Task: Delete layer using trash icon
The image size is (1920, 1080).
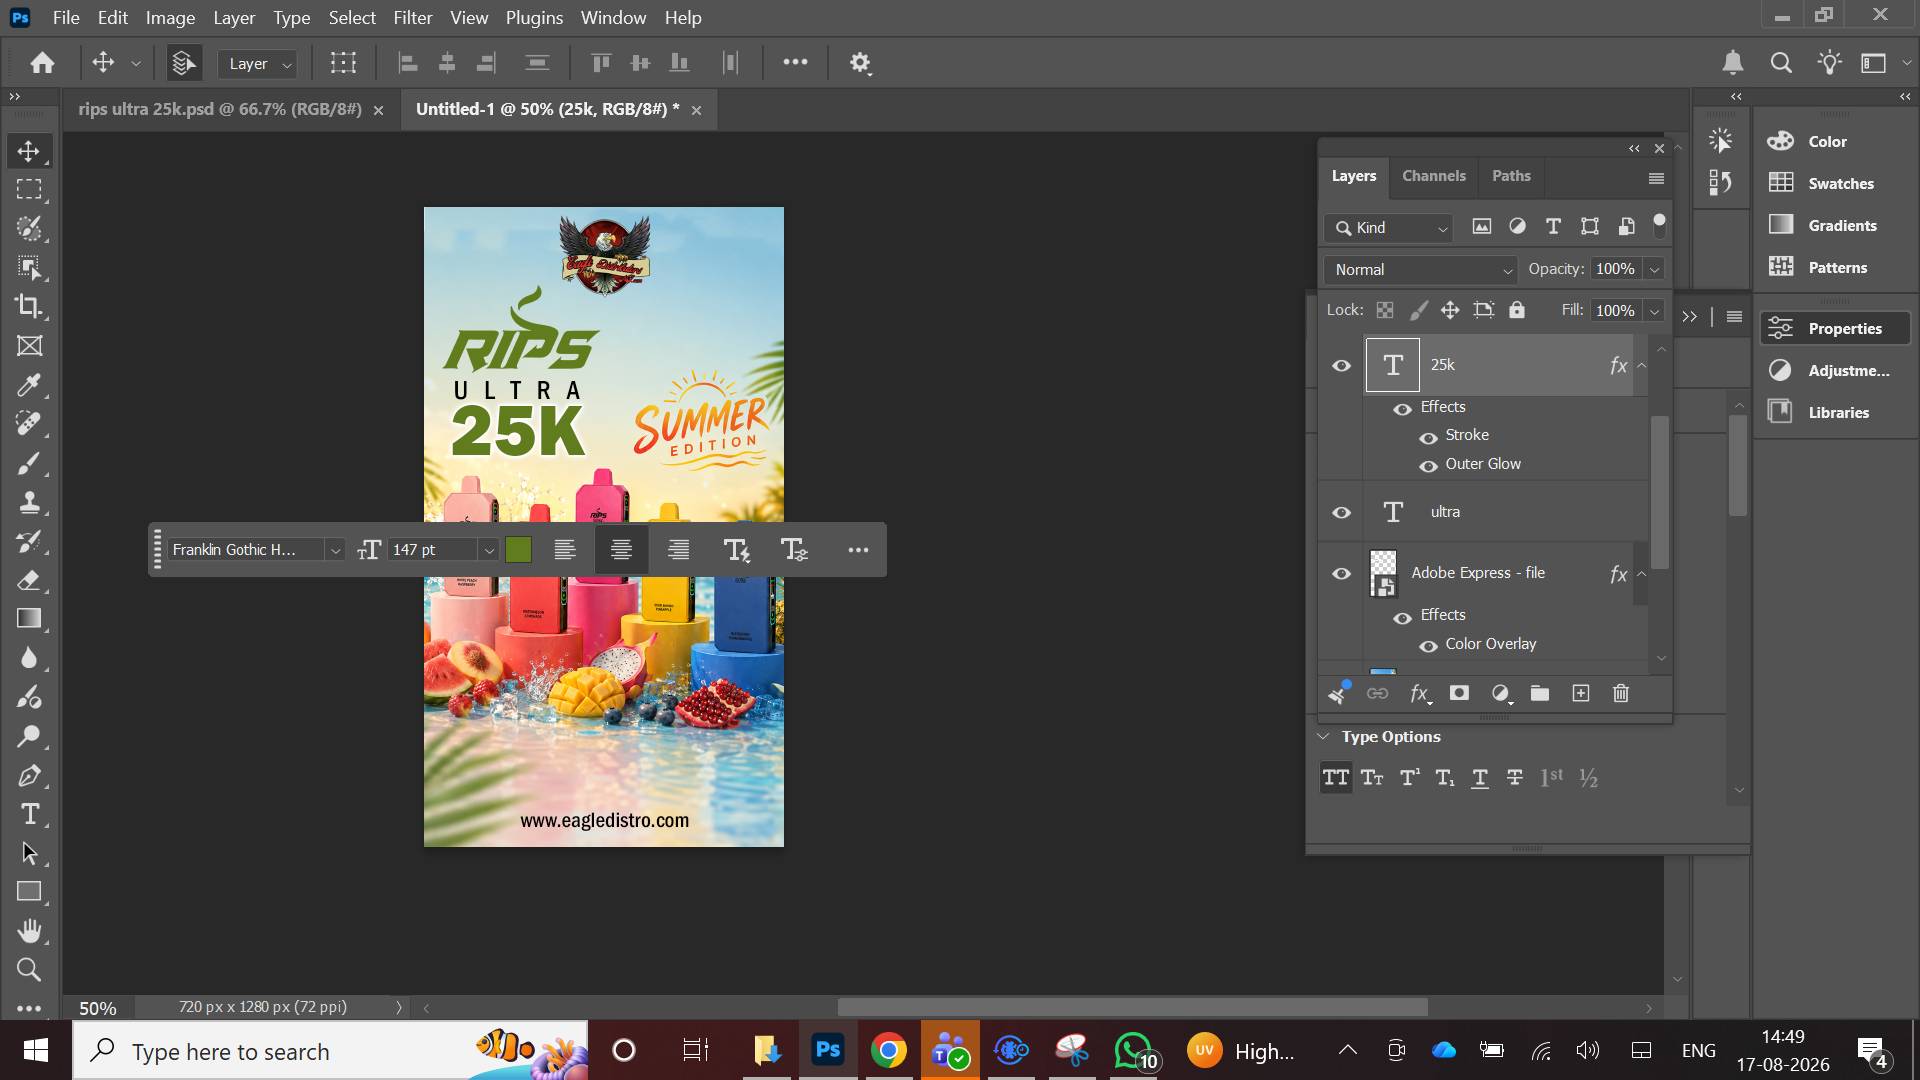Action: (x=1621, y=693)
